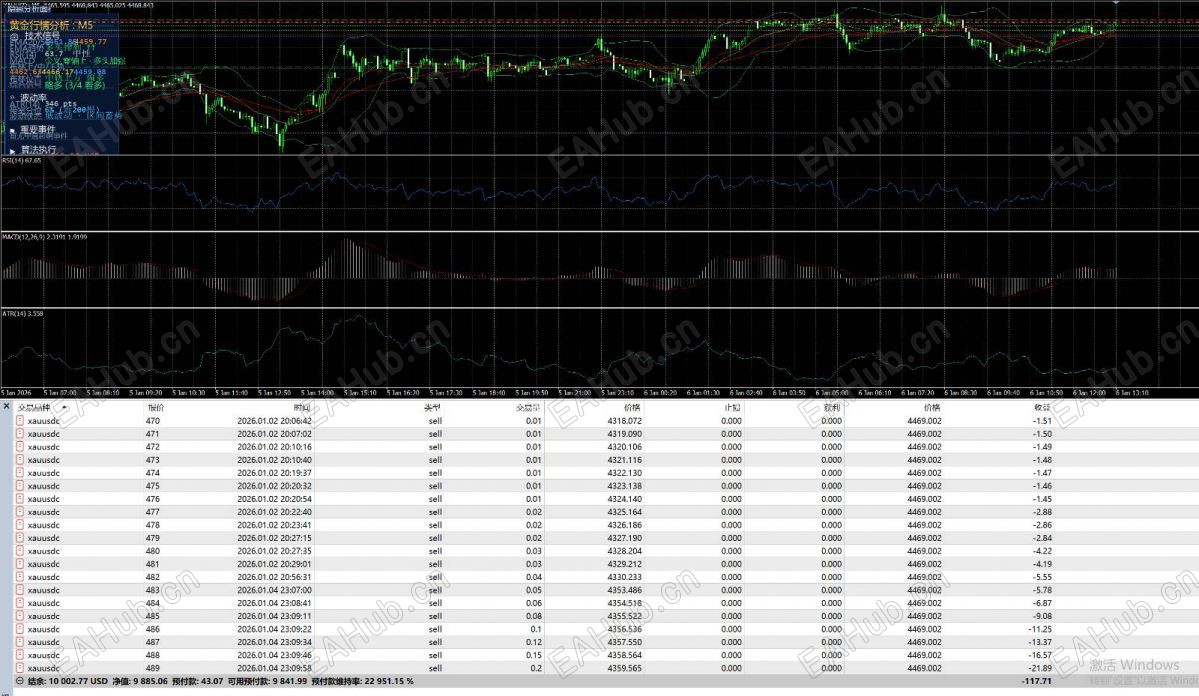The image size is (1199, 696).
Task: Click the order icon for ticket 472
Action: click(x=20, y=447)
